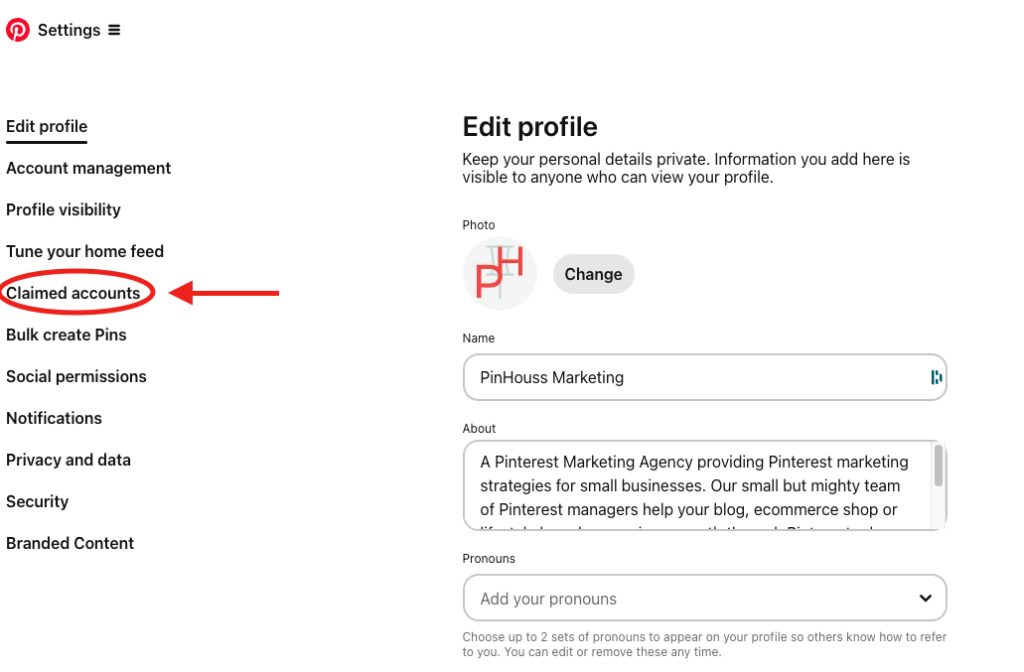The width and height of the screenshot is (1024, 672).
Task: Navigate to Social permissions
Action: click(76, 376)
